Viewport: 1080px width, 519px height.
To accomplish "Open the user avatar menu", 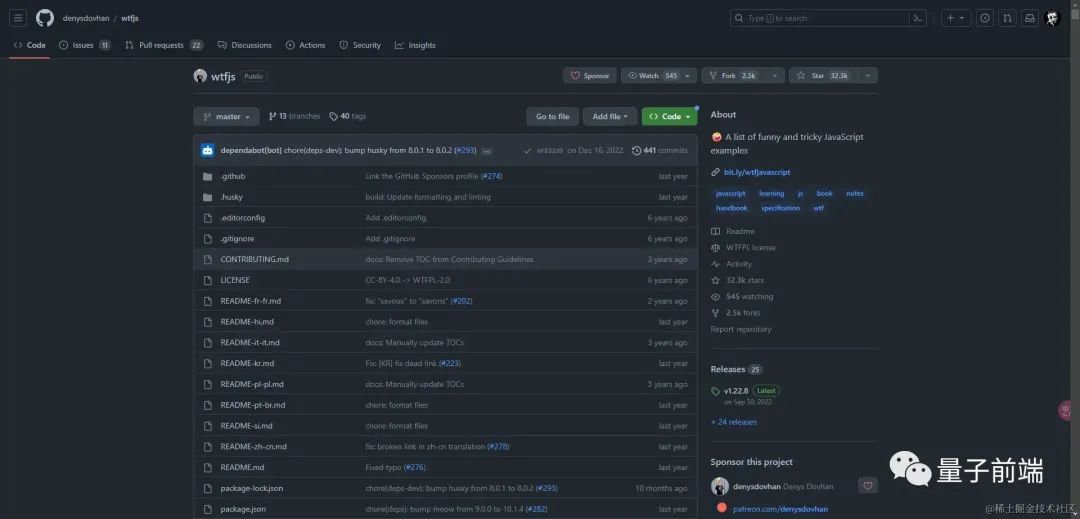I will (1052, 19).
